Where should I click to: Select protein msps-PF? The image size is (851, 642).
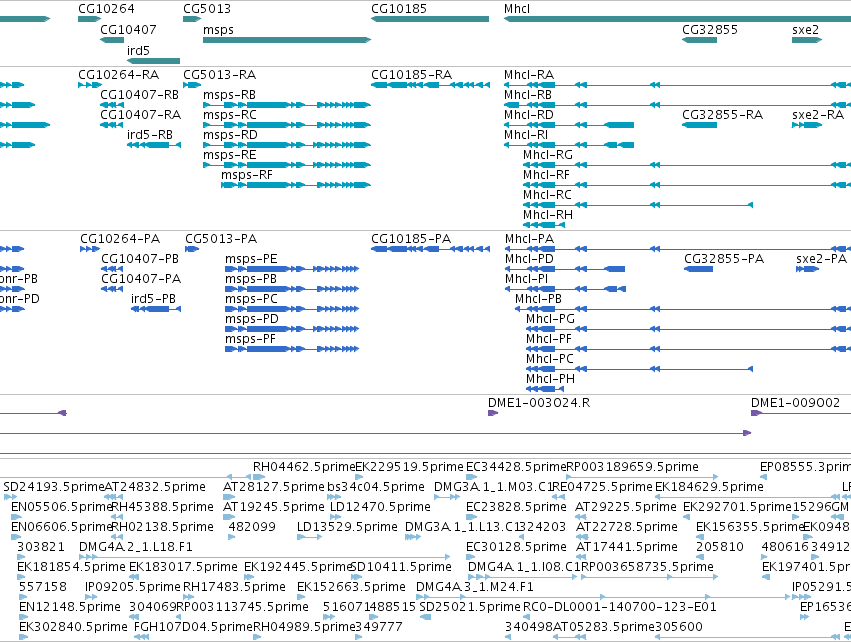tap(292, 349)
